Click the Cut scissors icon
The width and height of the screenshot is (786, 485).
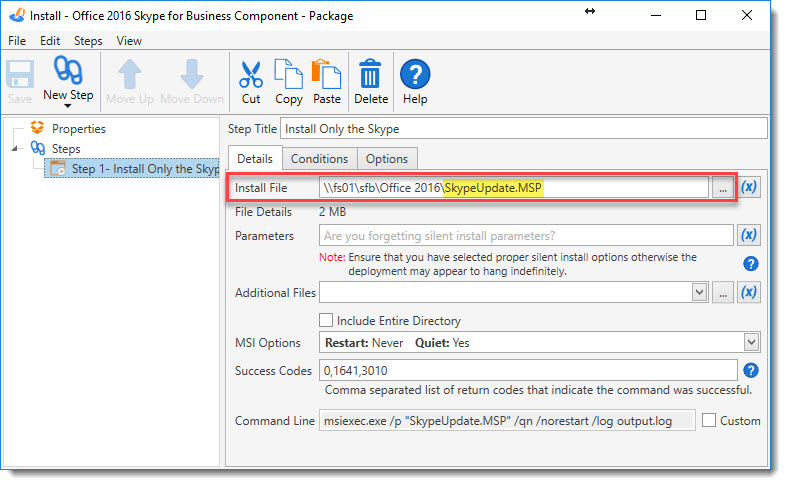251,74
